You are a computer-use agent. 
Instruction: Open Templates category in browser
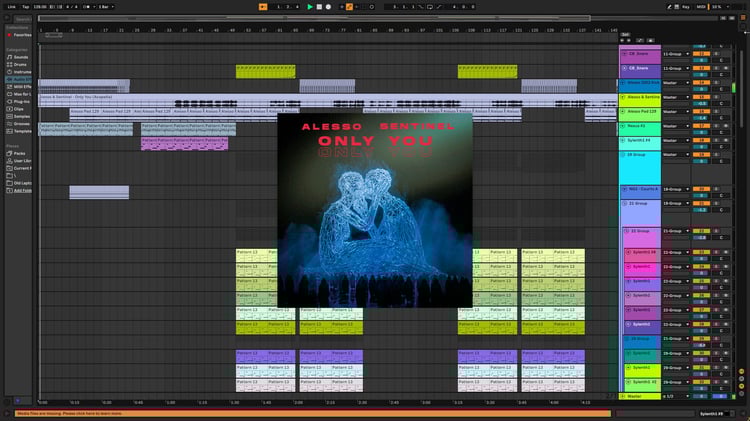click(x=19, y=131)
